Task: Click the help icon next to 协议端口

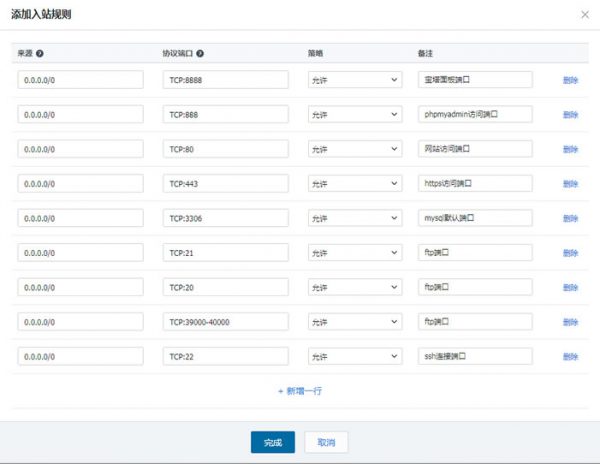Action: coord(201,53)
